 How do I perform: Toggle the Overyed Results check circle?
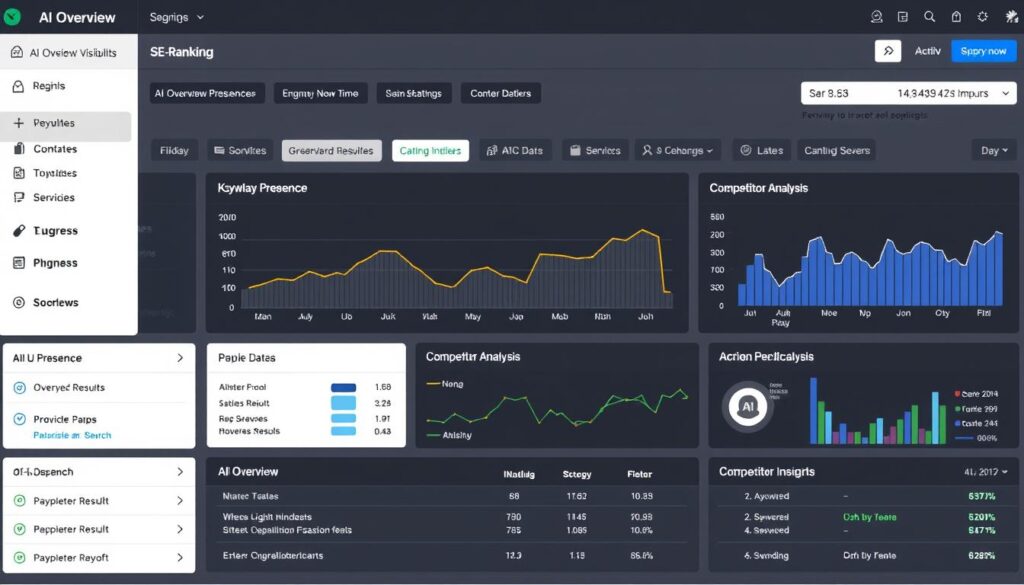tap(20, 387)
